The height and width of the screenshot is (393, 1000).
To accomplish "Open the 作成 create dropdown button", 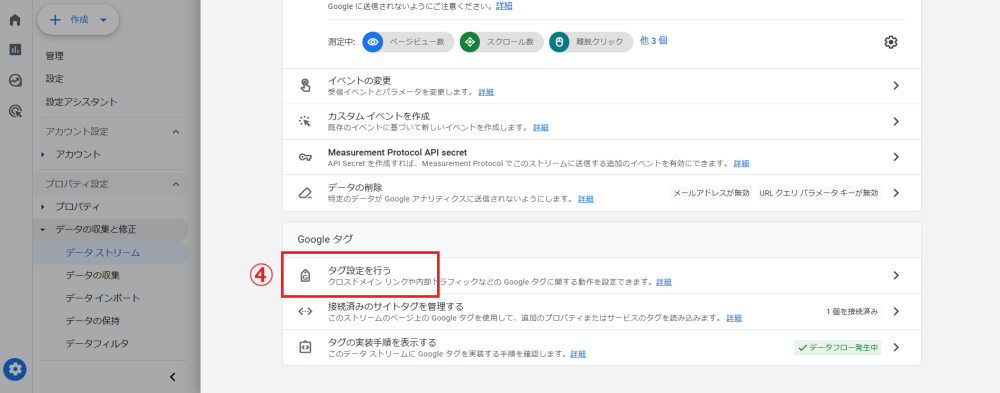I will point(78,20).
